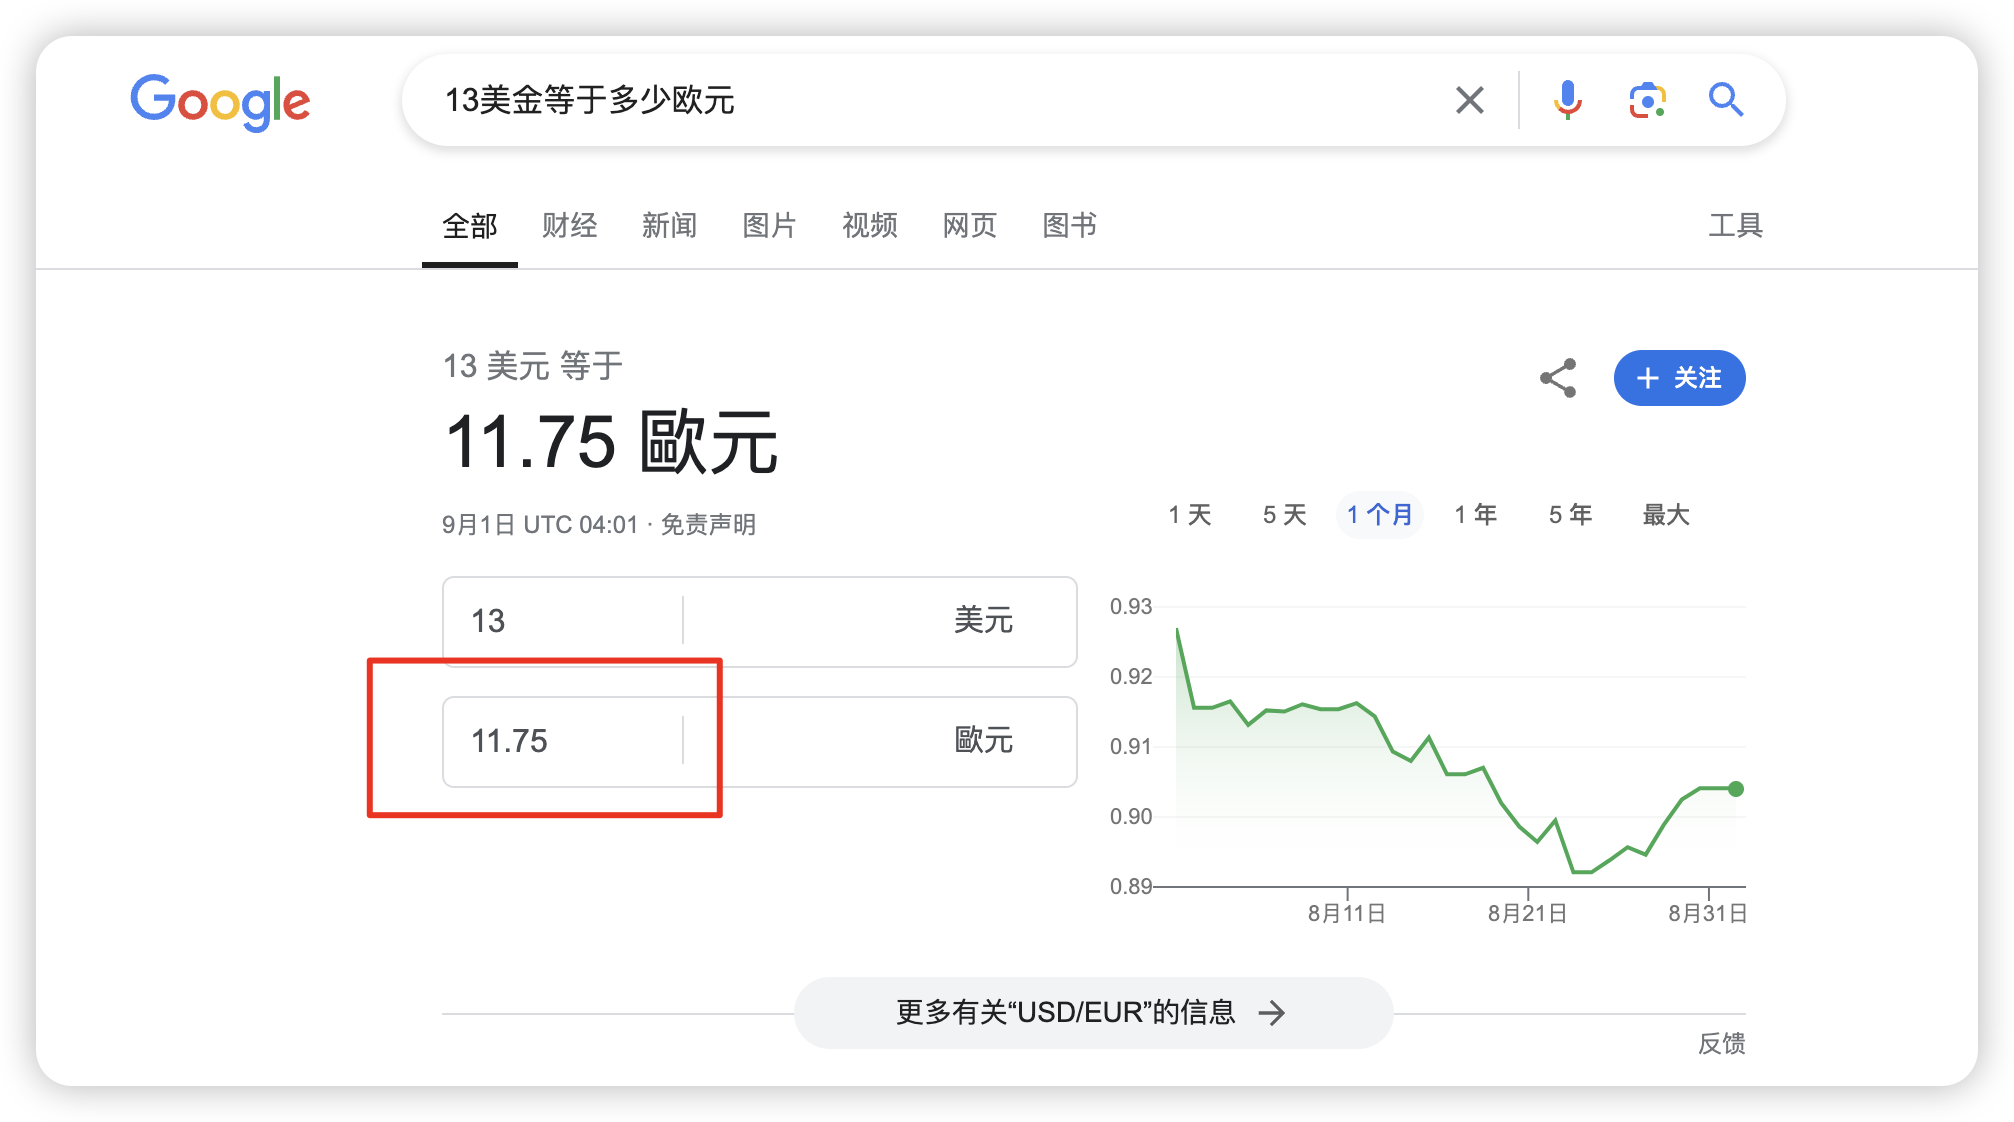The width and height of the screenshot is (2014, 1122).
Task: Switch to the 最大 time range
Action: click(x=1664, y=515)
